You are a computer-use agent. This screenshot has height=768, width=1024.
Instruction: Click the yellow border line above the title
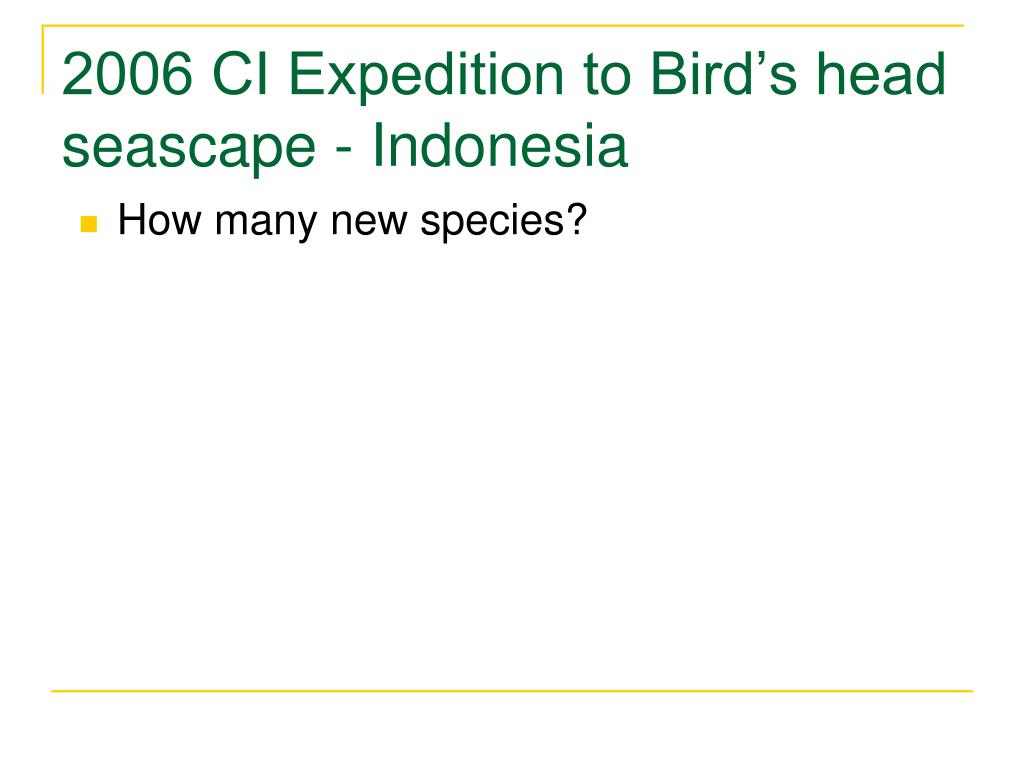point(503,25)
